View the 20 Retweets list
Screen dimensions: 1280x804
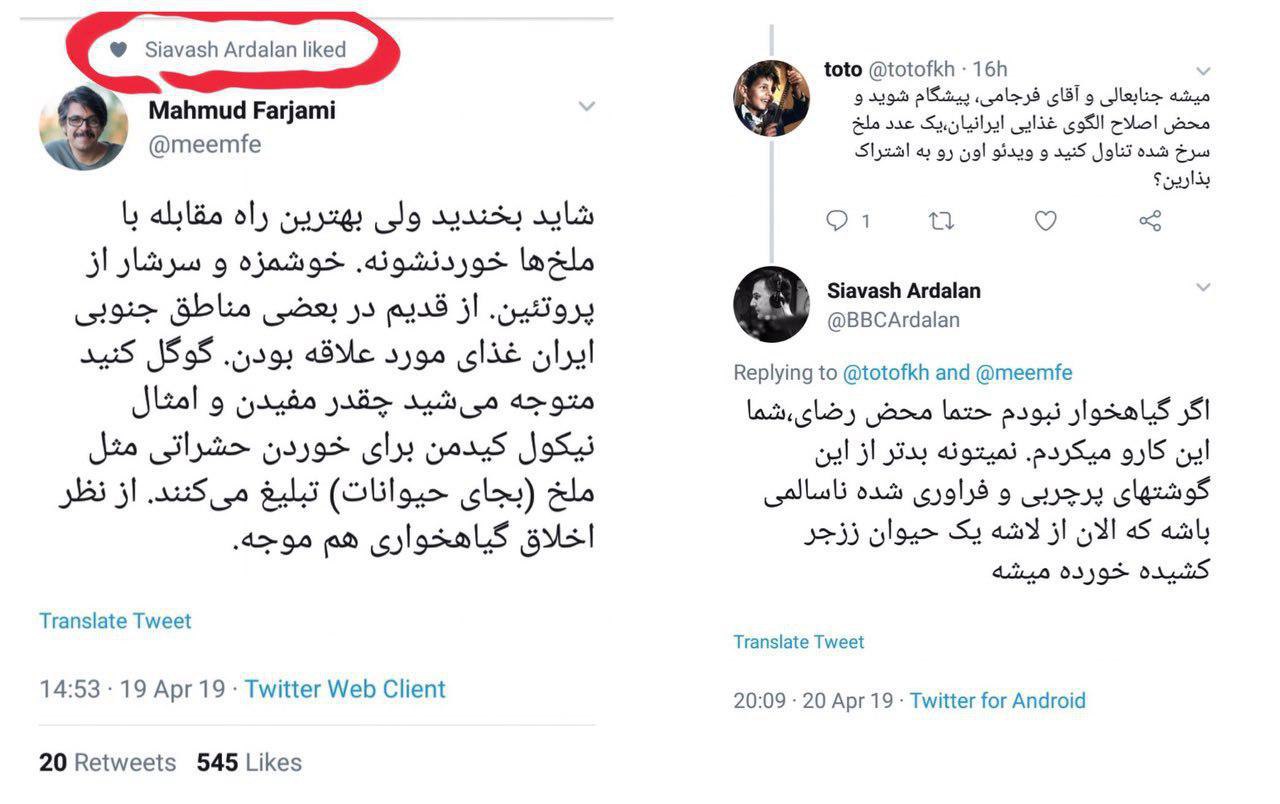107,763
